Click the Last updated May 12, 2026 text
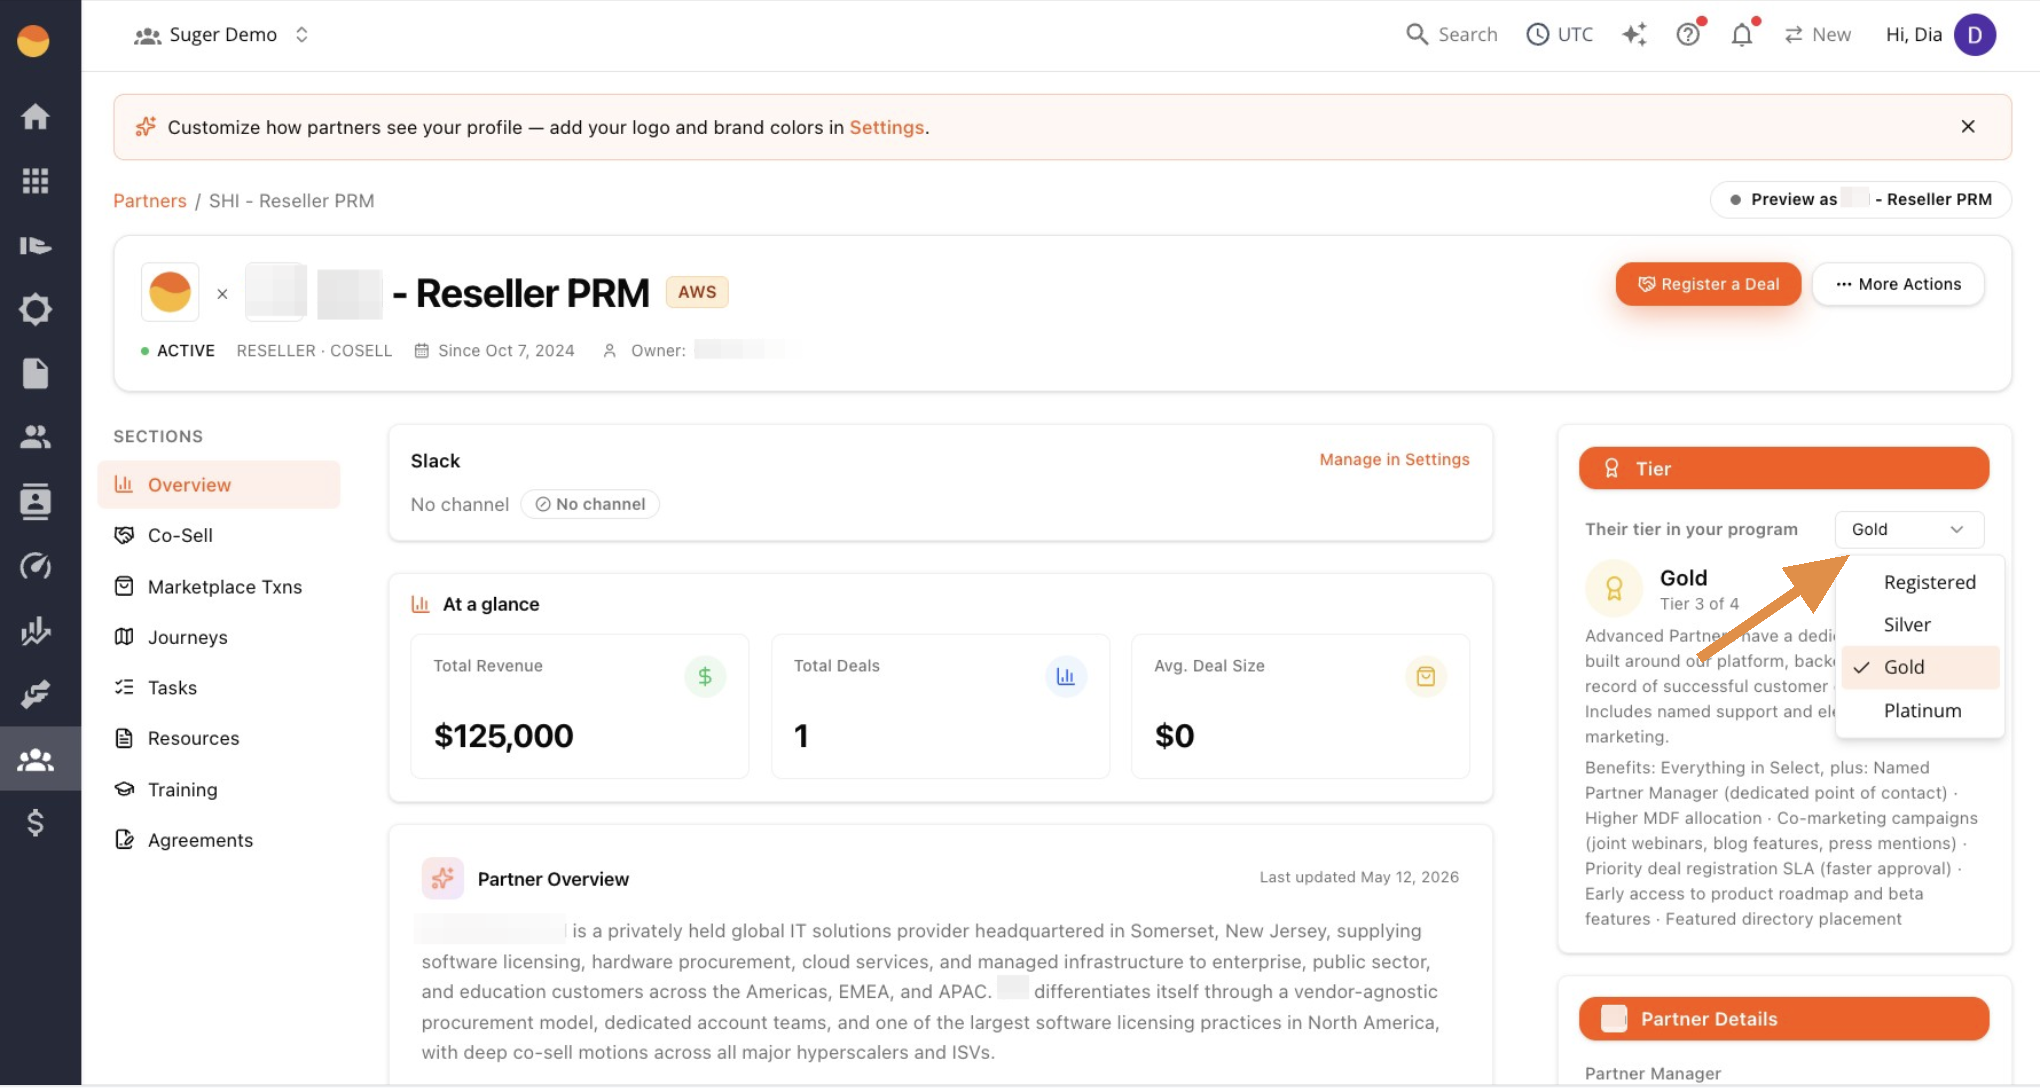This screenshot has width=2040, height=1088. click(x=1359, y=877)
